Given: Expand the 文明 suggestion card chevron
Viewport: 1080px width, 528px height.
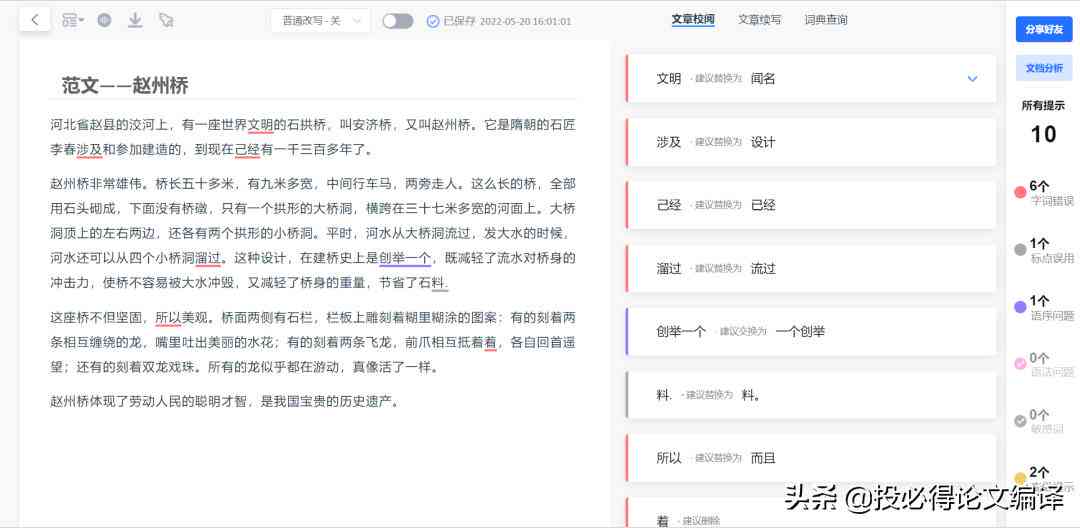Looking at the screenshot, I should point(972,78).
